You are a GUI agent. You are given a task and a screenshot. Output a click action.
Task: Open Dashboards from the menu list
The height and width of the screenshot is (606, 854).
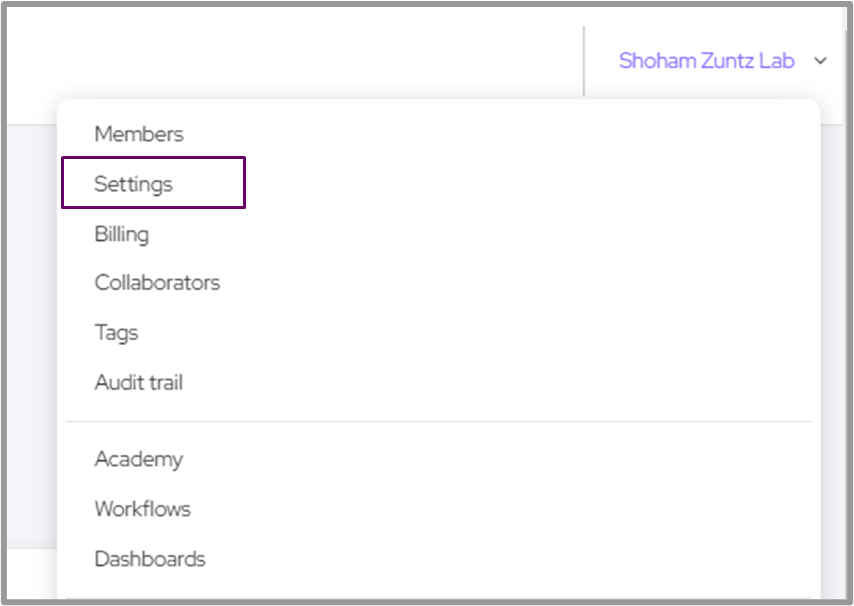pos(150,559)
